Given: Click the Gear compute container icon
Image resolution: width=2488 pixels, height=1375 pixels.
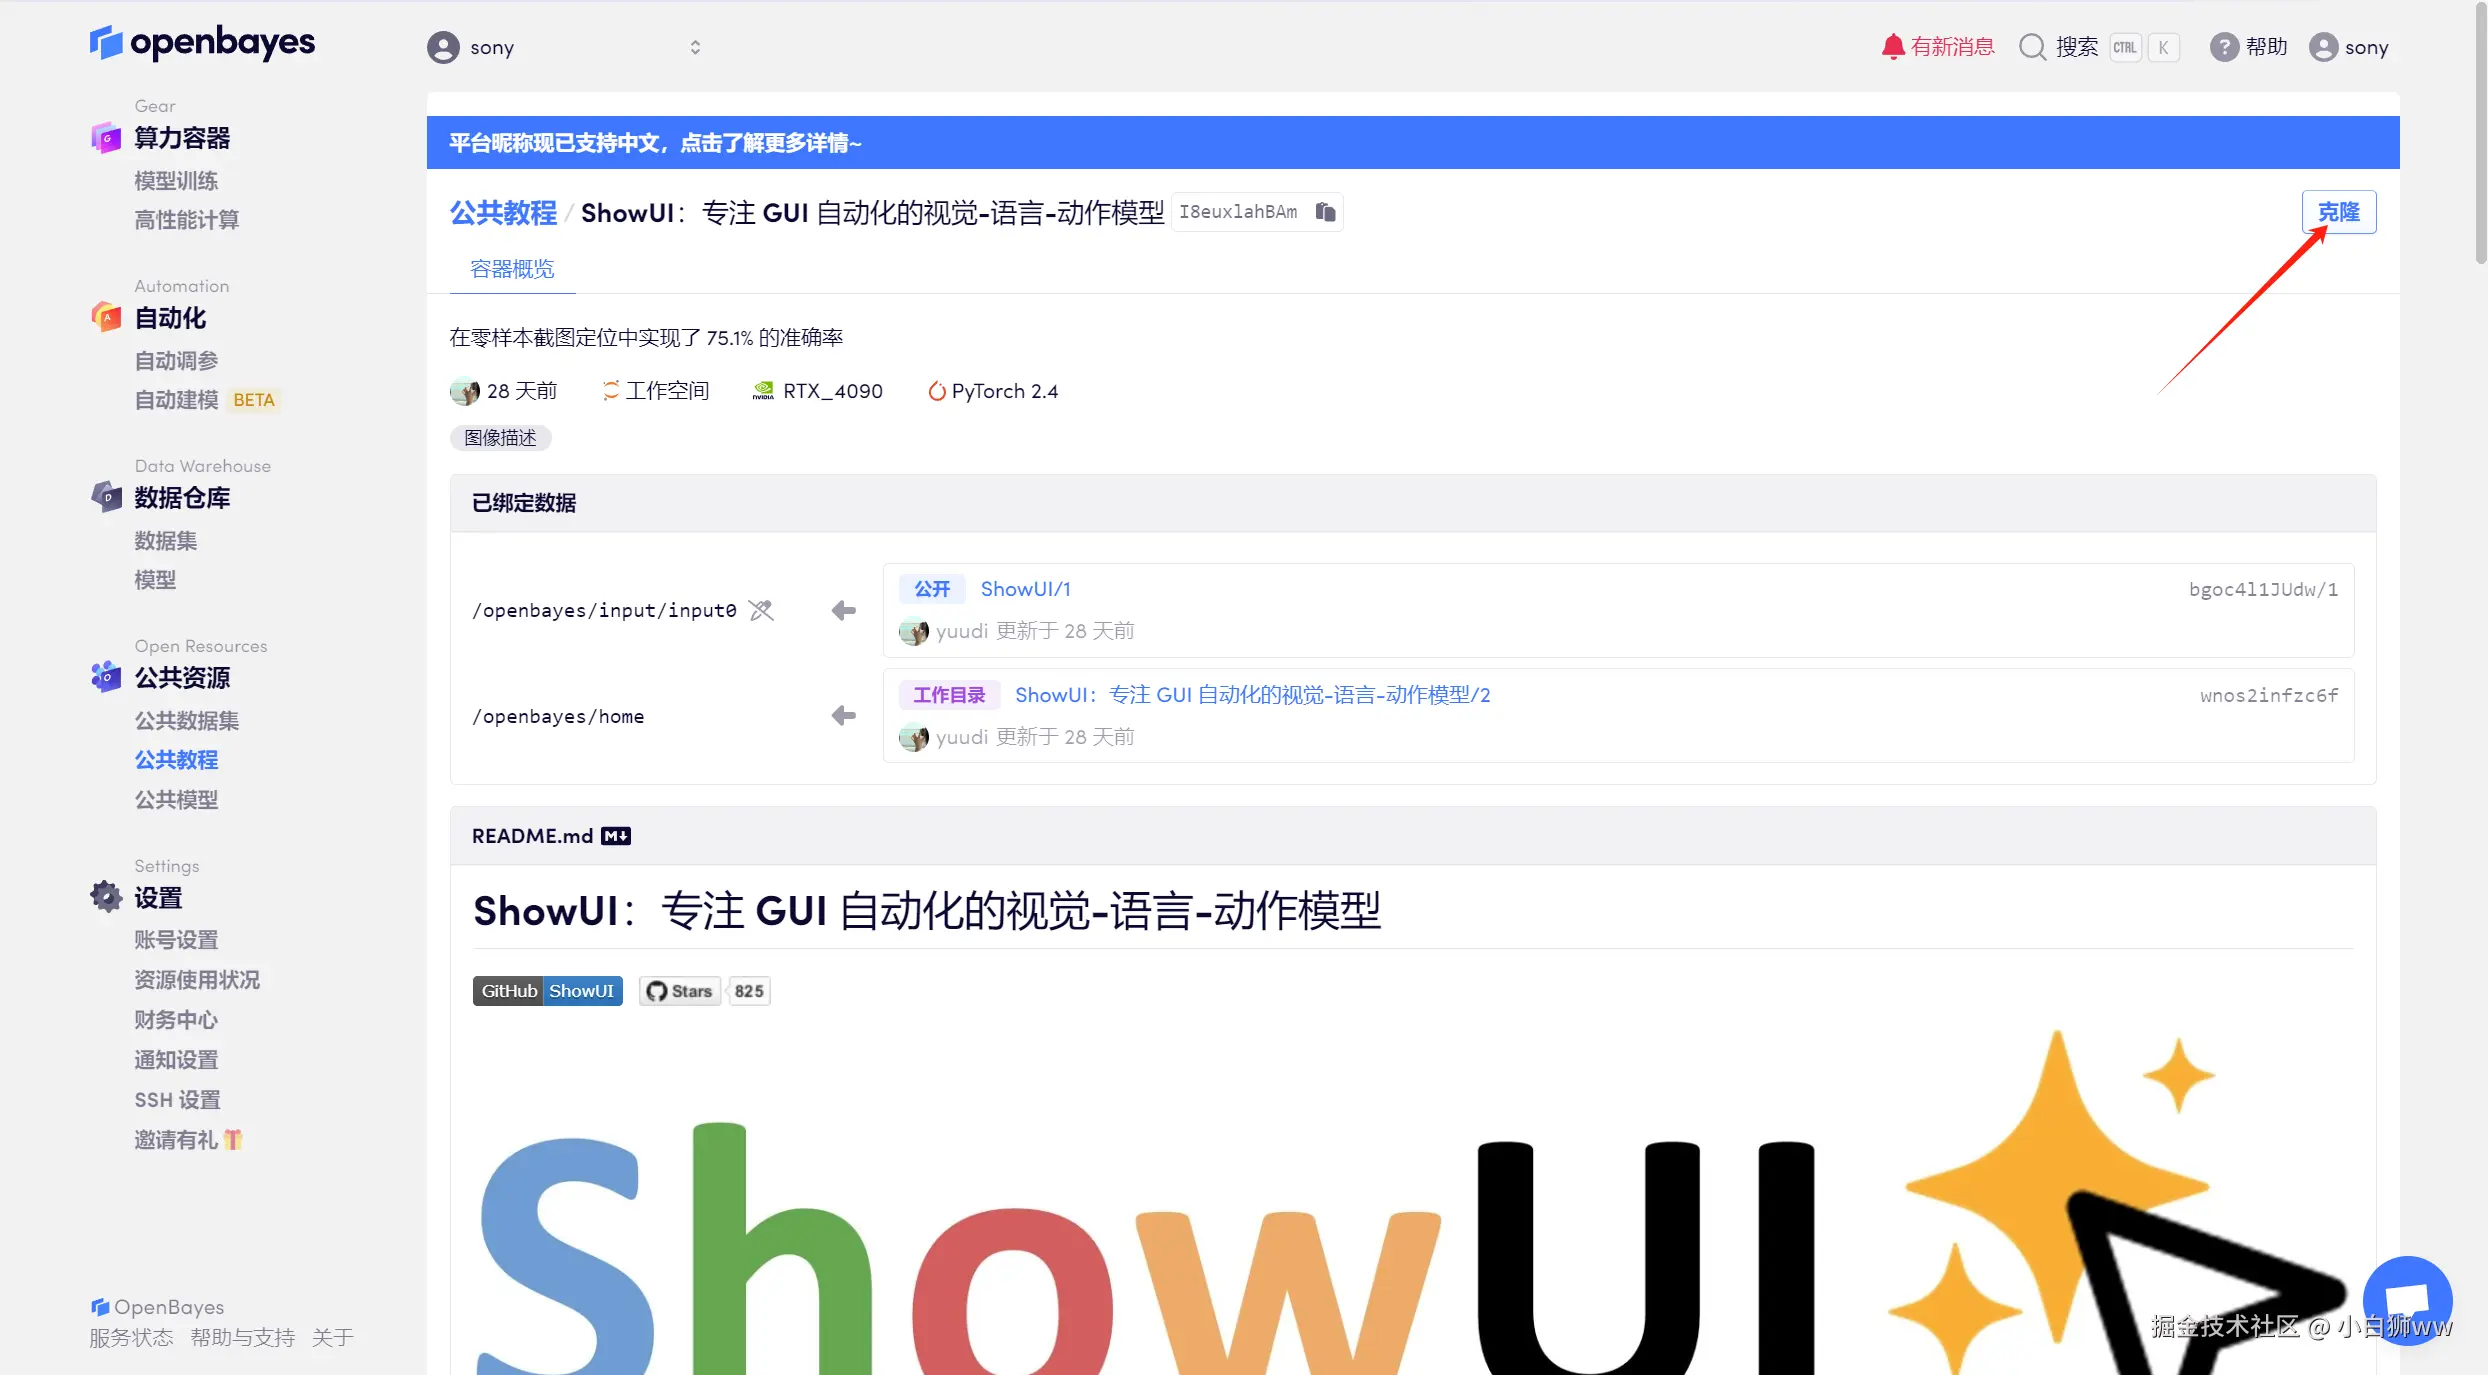Looking at the screenshot, I should coord(106,138).
